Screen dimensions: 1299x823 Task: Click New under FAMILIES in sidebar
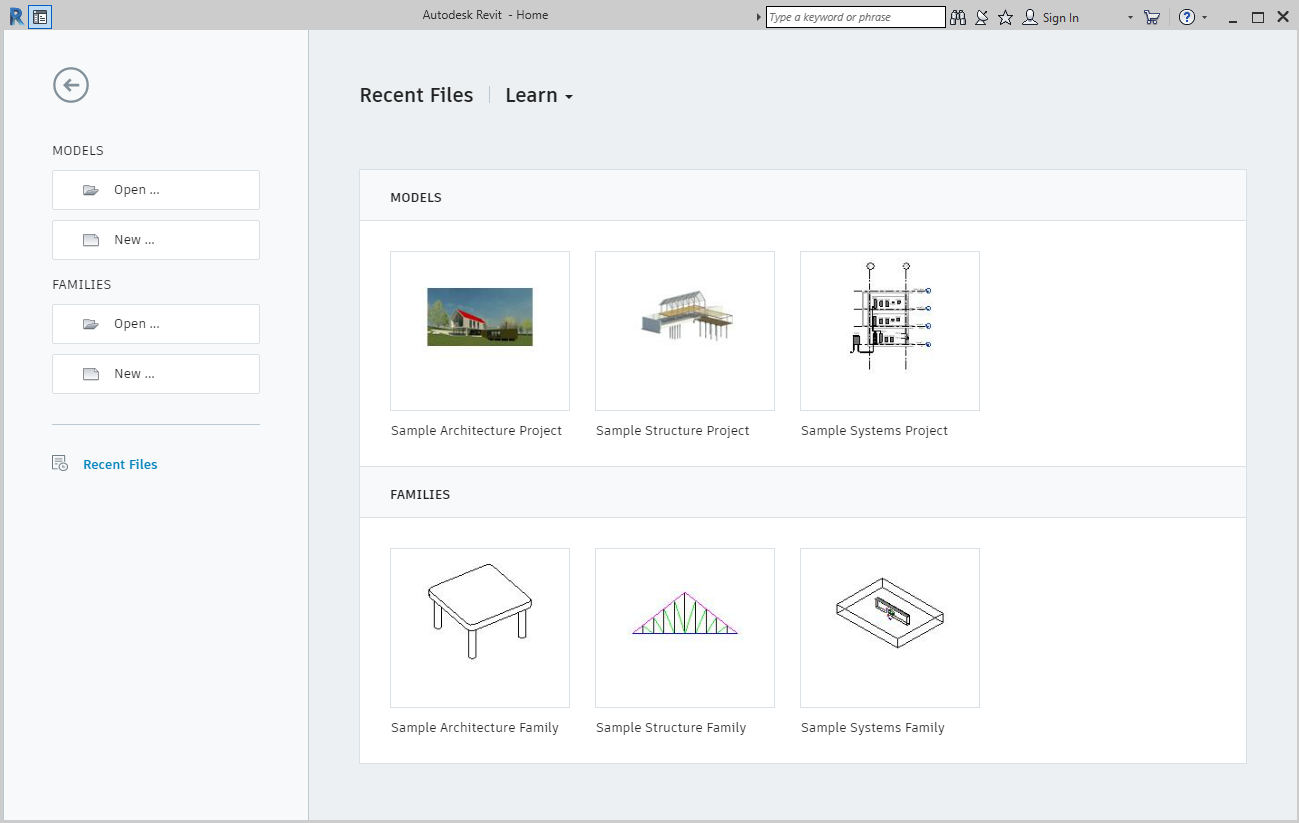tap(156, 374)
